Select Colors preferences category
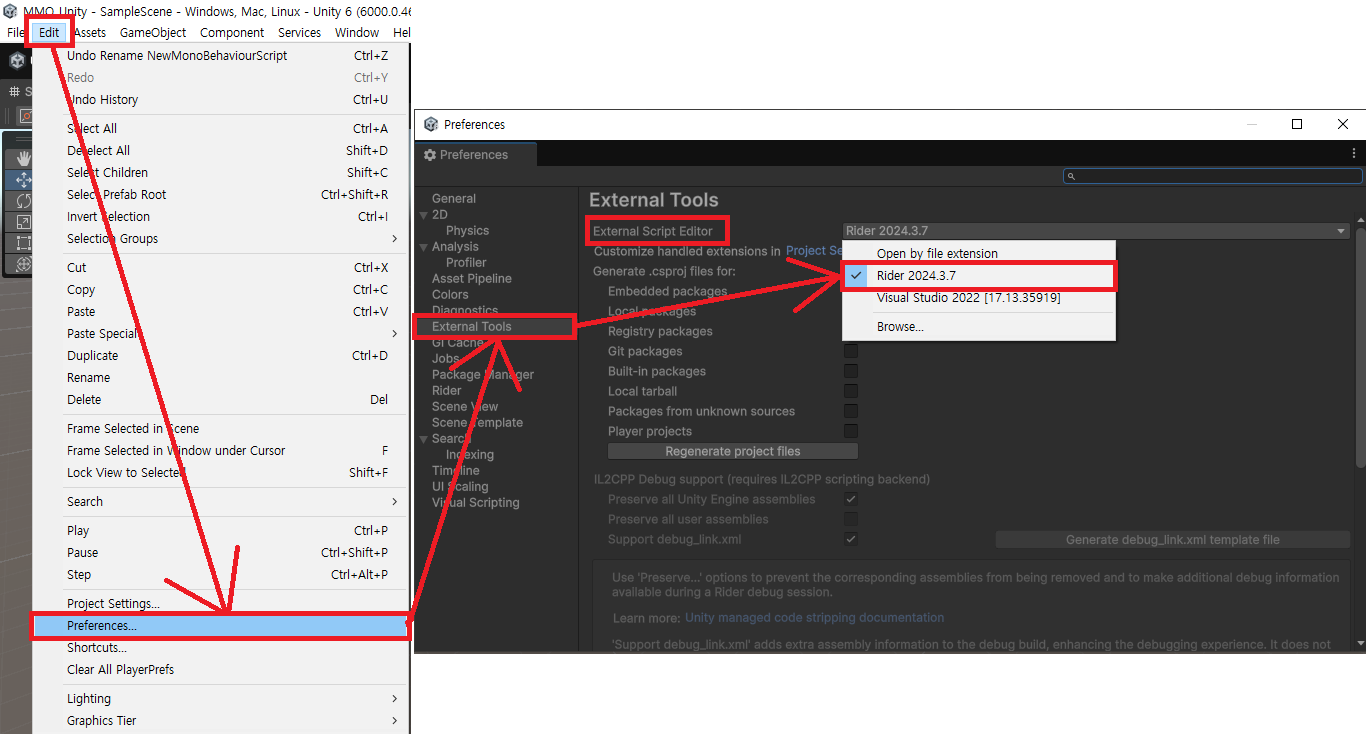The height and width of the screenshot is (734, 1366). click(x=450, y=295)
